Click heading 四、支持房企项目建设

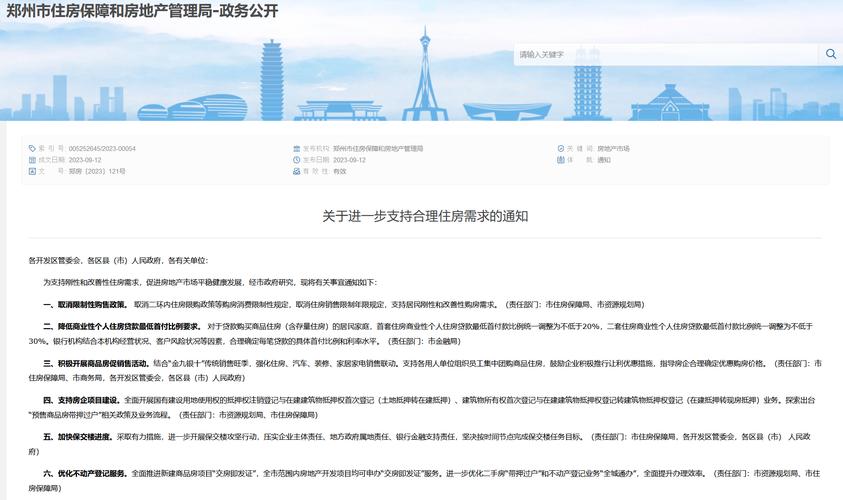point(82,401)
